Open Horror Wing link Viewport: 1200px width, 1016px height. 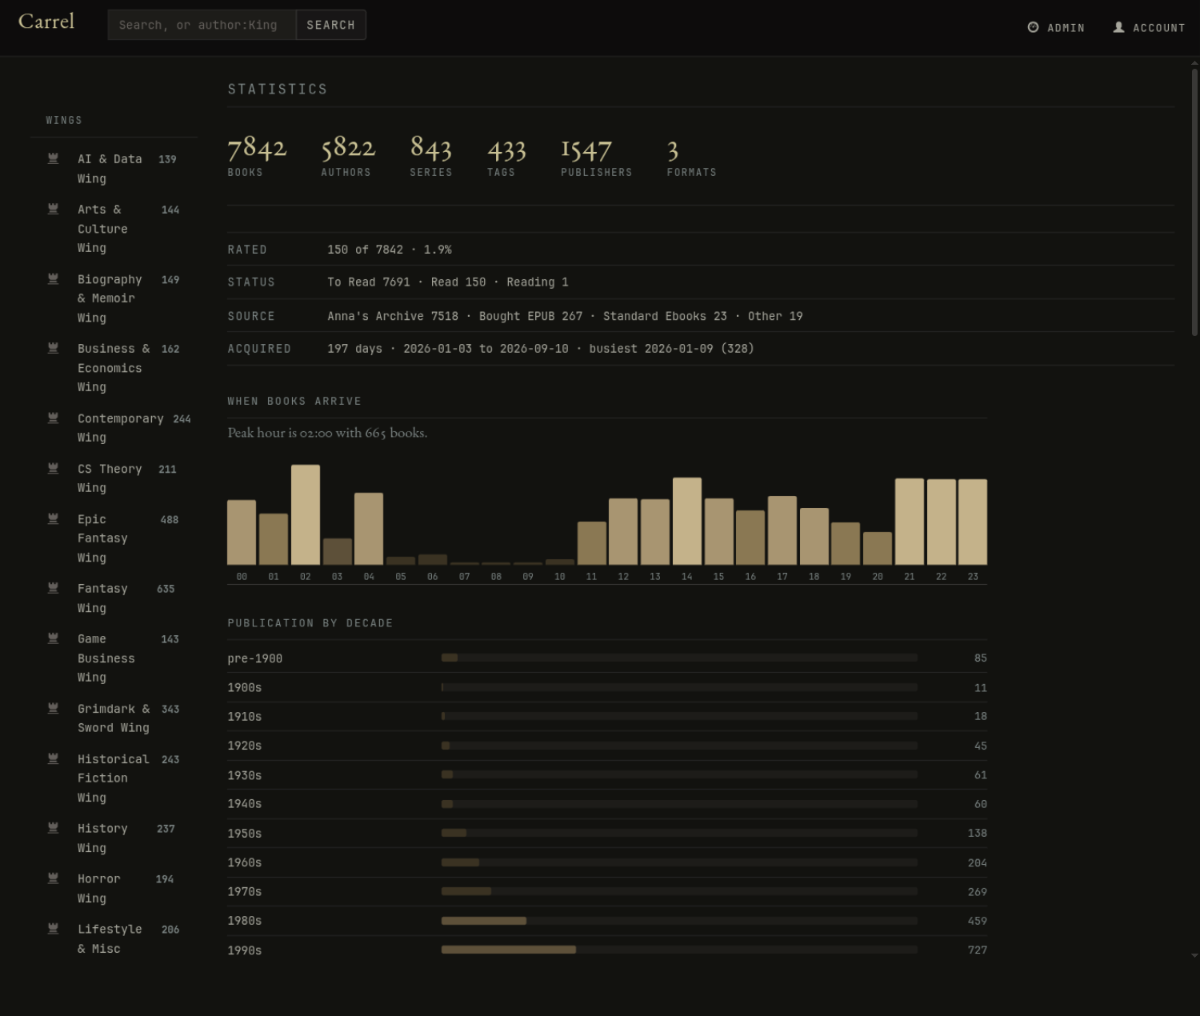99,888
